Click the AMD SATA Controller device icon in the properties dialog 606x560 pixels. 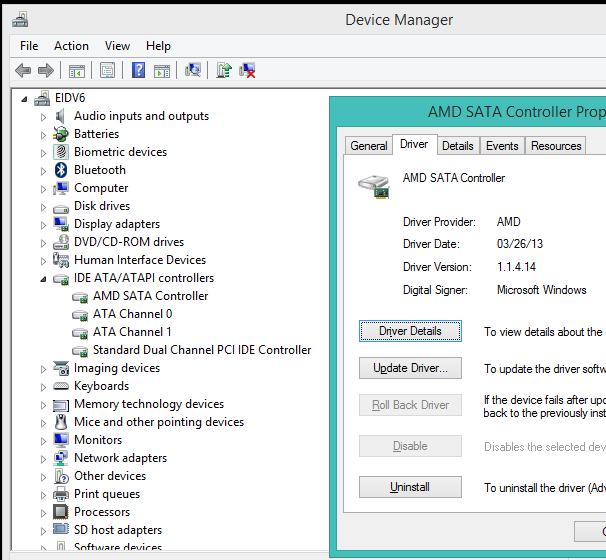pos(374,187)
